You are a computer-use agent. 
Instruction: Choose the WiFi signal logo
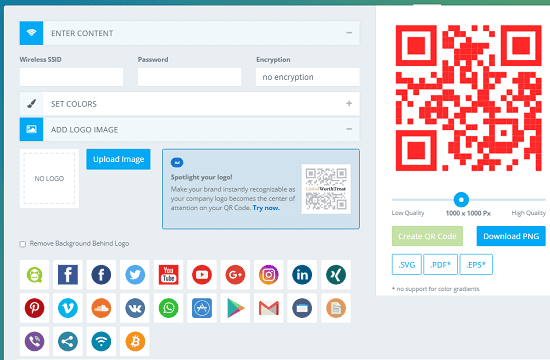[101, 341]
